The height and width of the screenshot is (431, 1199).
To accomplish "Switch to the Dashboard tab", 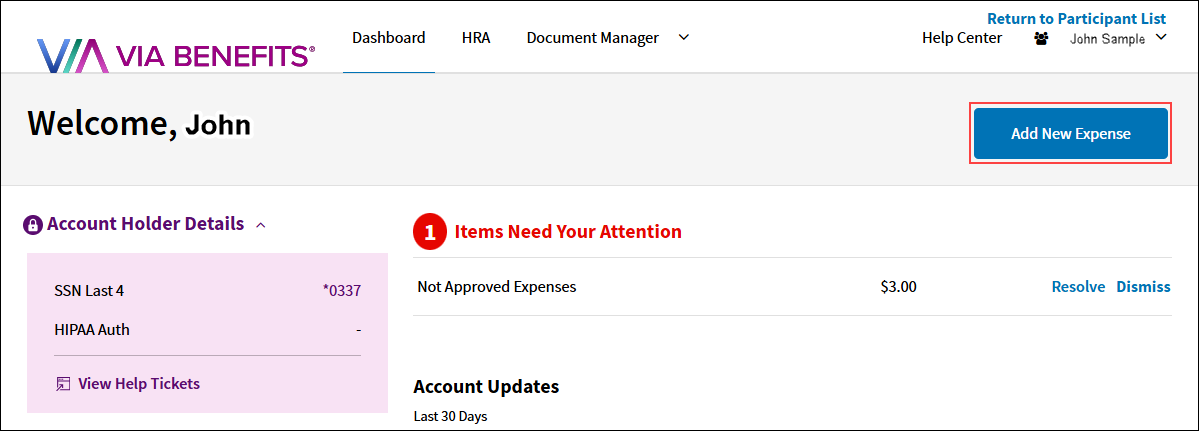I will pos(388,37).
